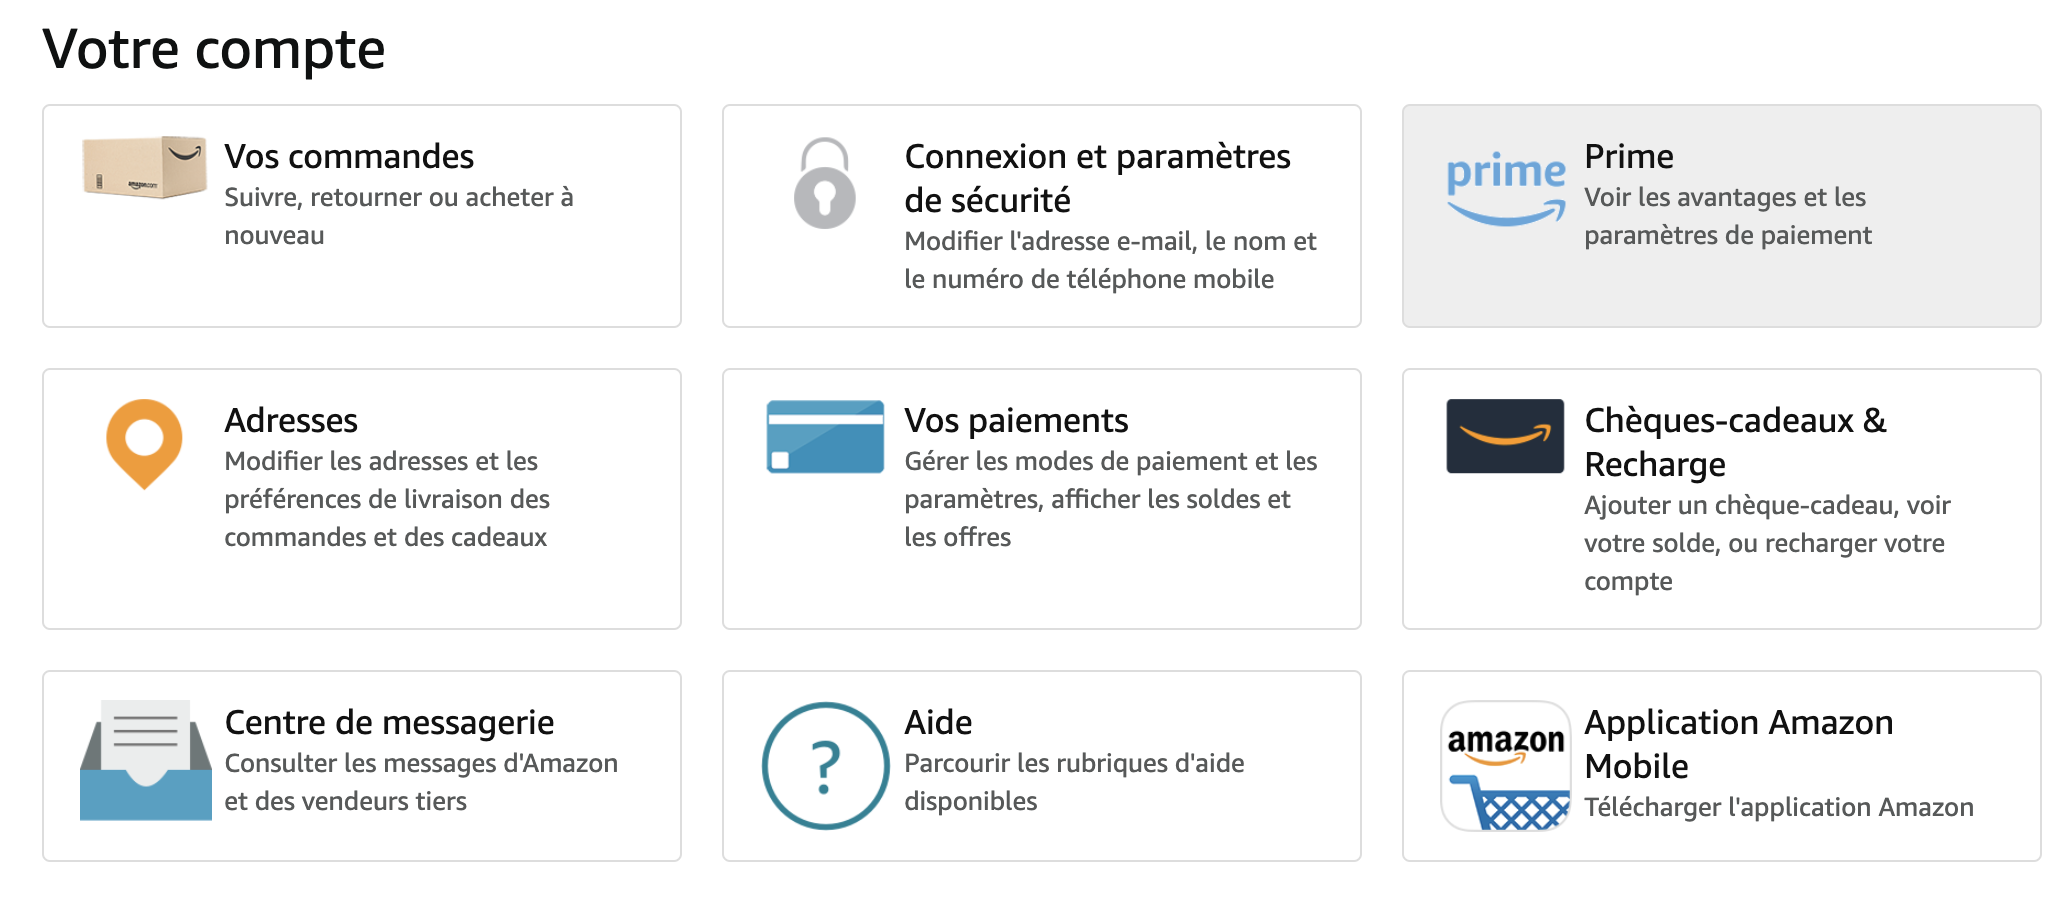Go to Vos paiements heading
This screenshot has height=920, width=2072.
[x=1016, y=420]
